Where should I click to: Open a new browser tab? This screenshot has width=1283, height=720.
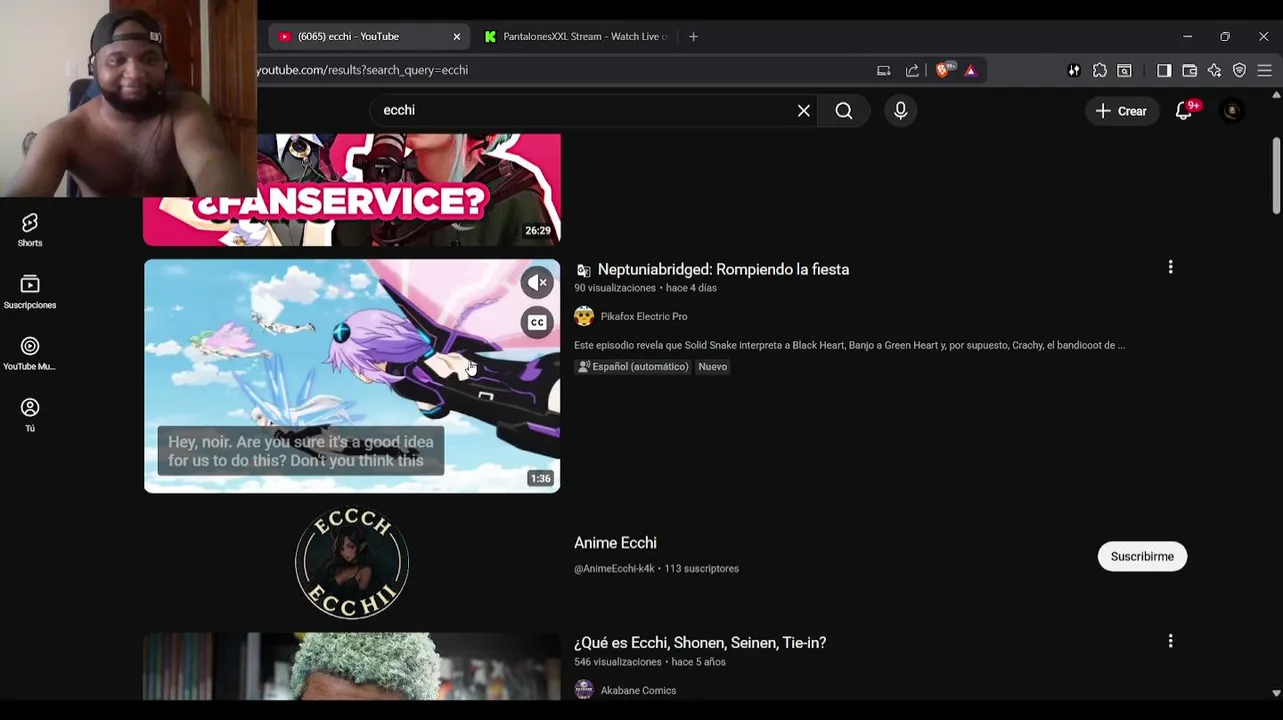tap(693, 36)
